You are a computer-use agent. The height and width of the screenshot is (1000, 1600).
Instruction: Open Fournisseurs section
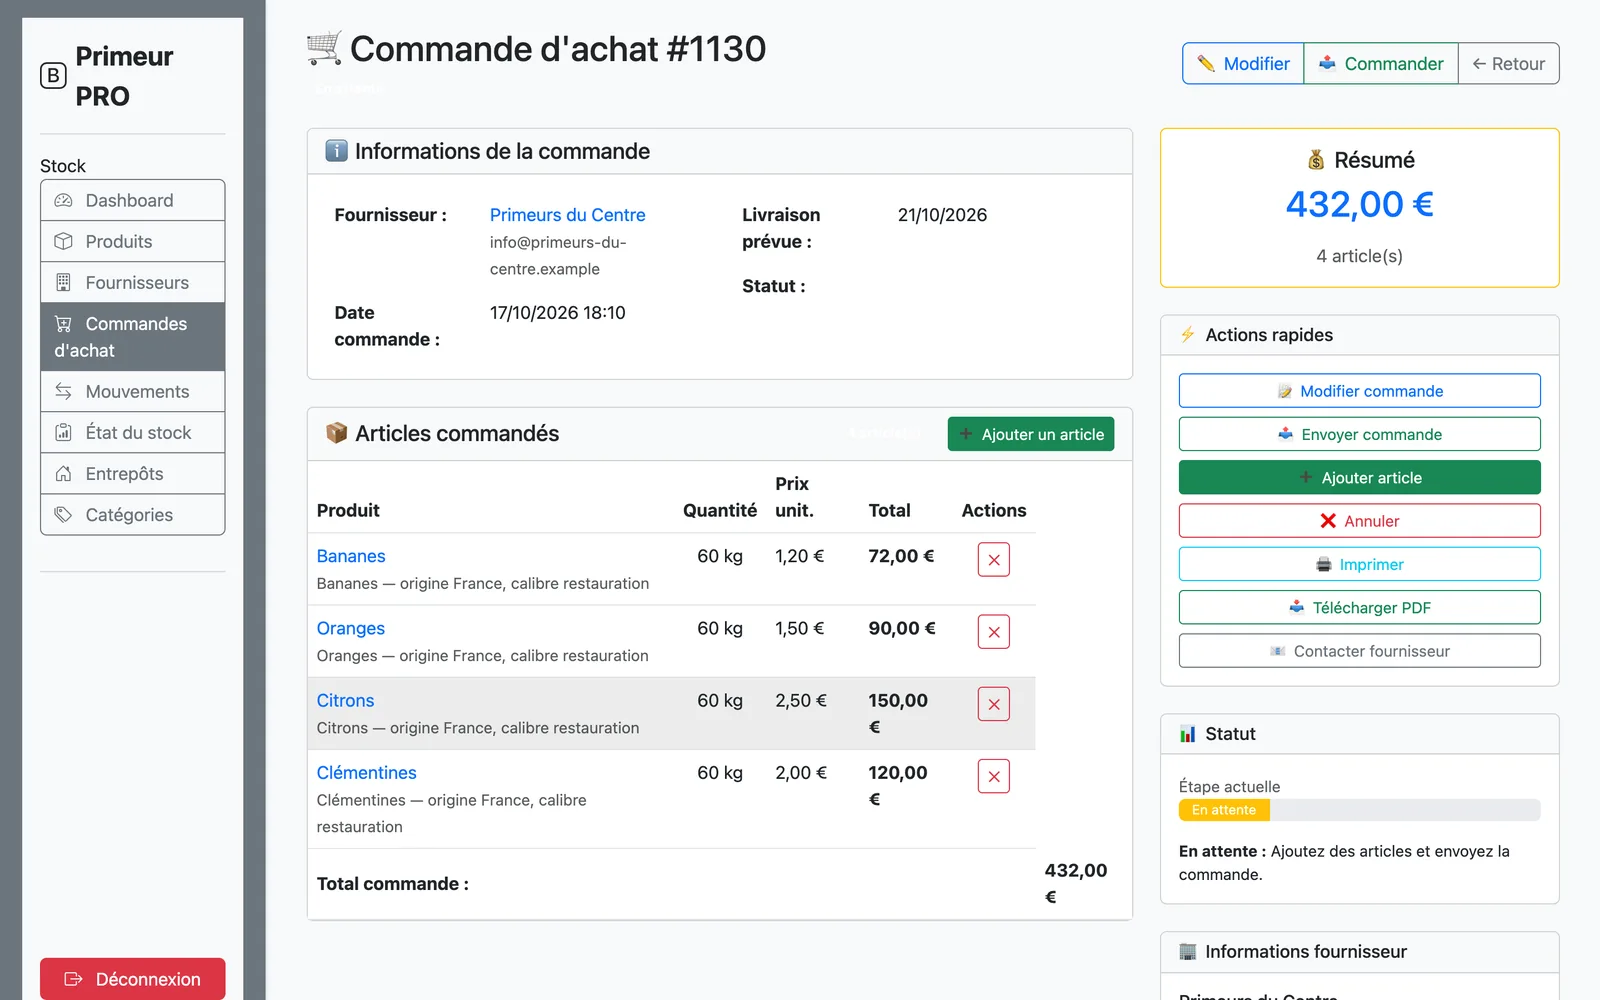coord(132,282)
